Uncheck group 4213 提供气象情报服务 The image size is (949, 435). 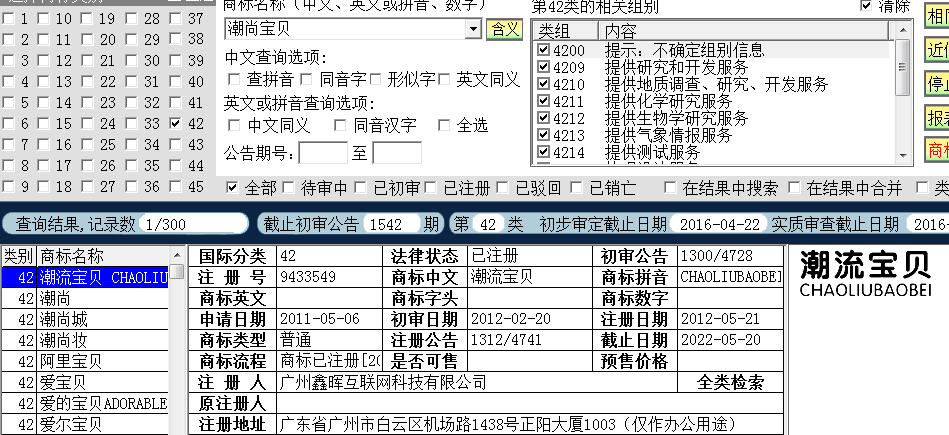543,134
